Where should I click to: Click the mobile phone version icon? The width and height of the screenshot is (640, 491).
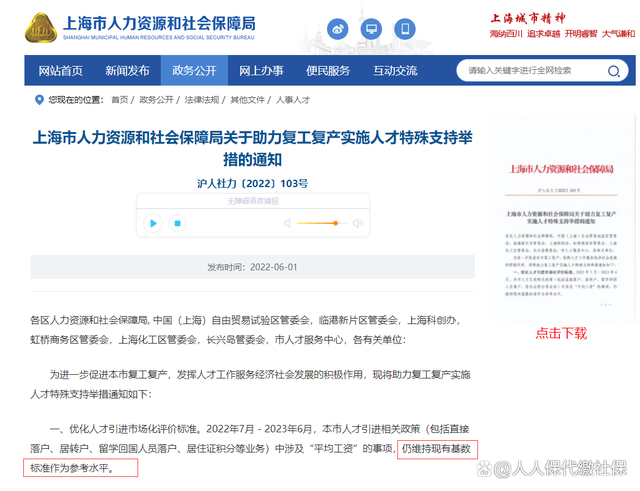[x=405, y=29]
